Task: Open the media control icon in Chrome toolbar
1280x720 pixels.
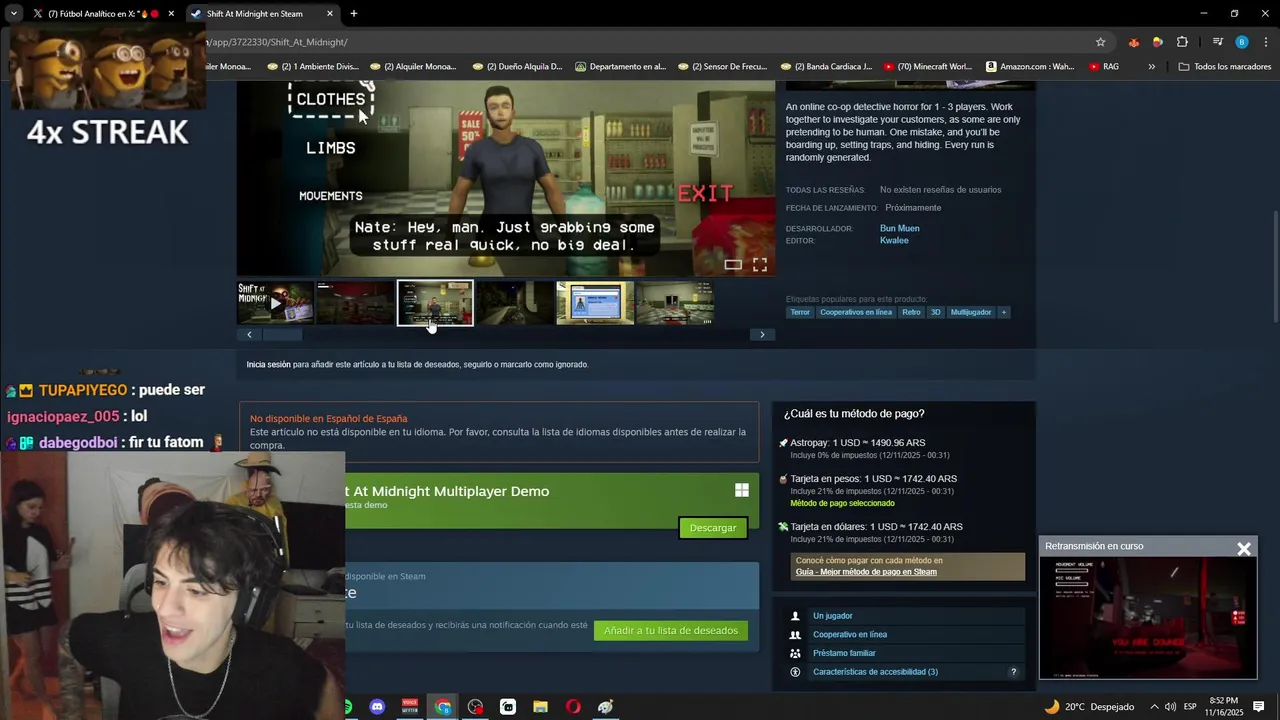Action: [x=1217, y=42]
